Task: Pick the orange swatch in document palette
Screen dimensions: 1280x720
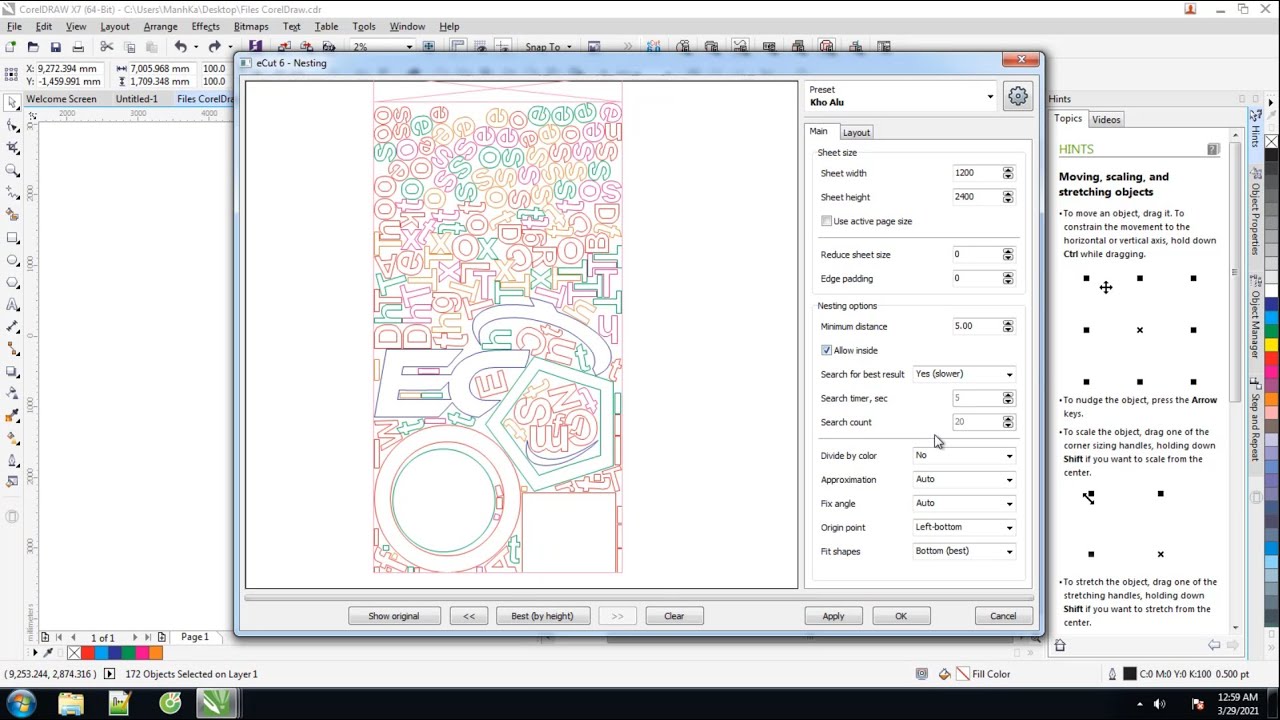Action: pos(155,653)
